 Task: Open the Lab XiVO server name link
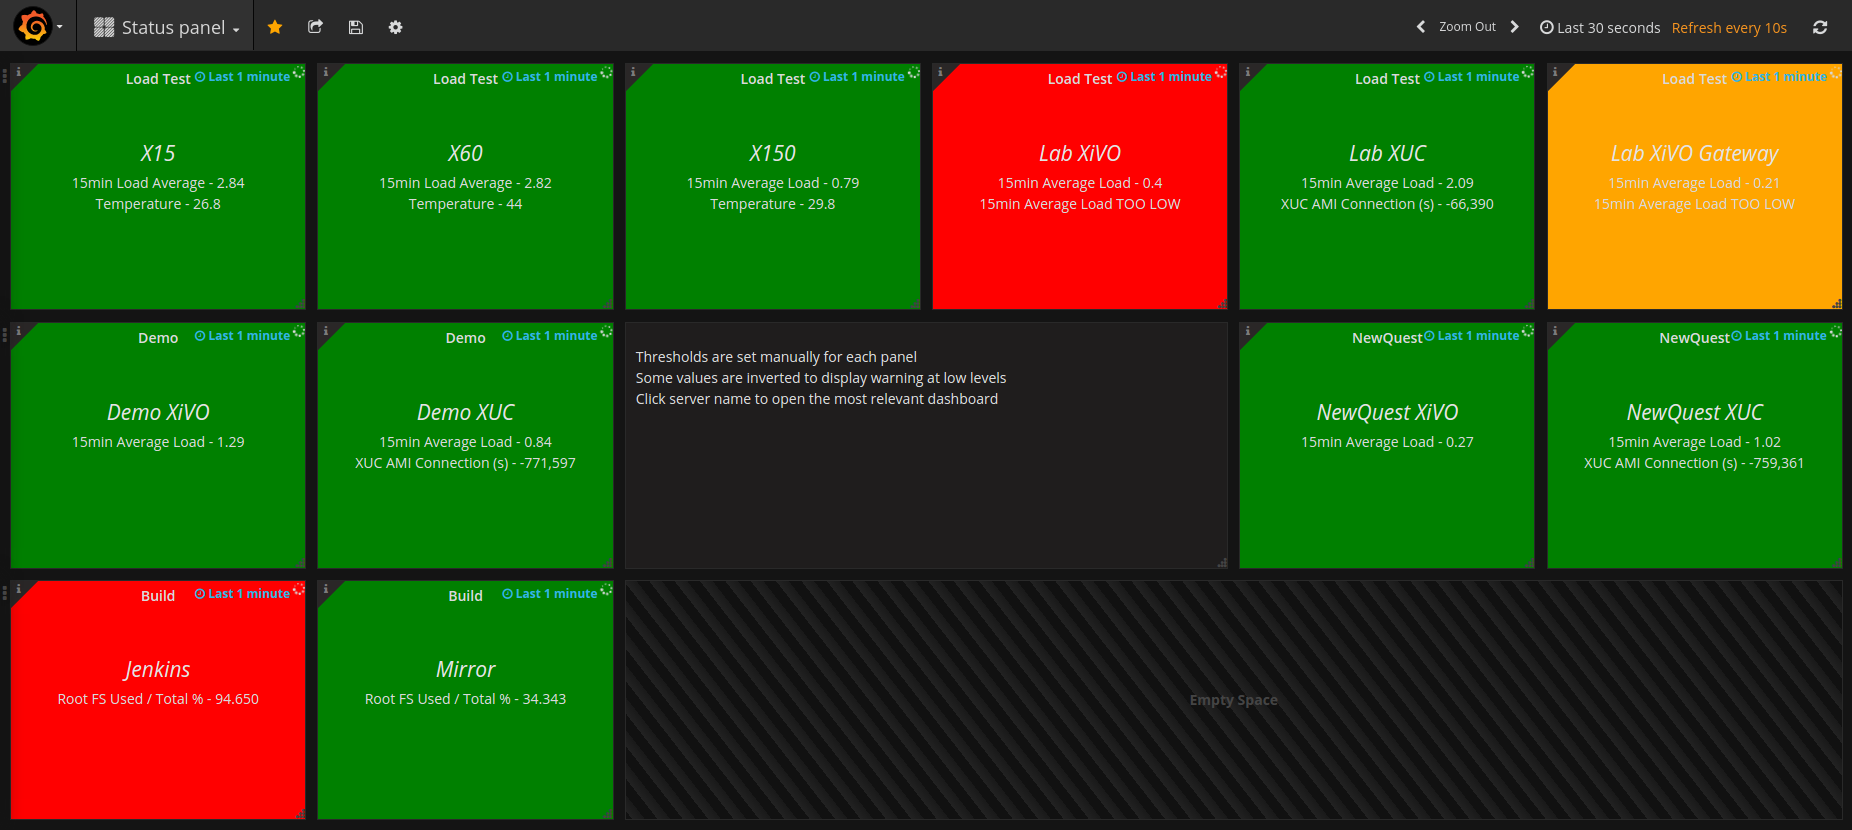[x=1079, y=153]
